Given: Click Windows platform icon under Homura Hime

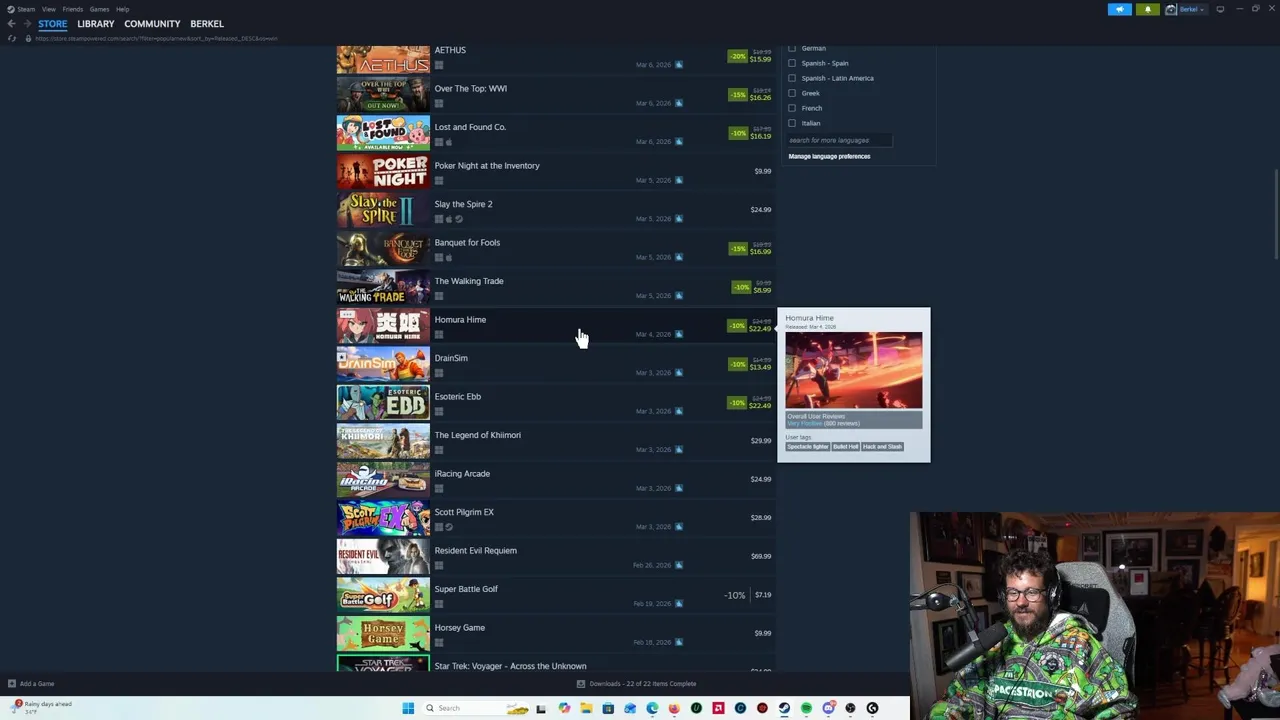Looking at the screenshot, I should tap(438, 335).
